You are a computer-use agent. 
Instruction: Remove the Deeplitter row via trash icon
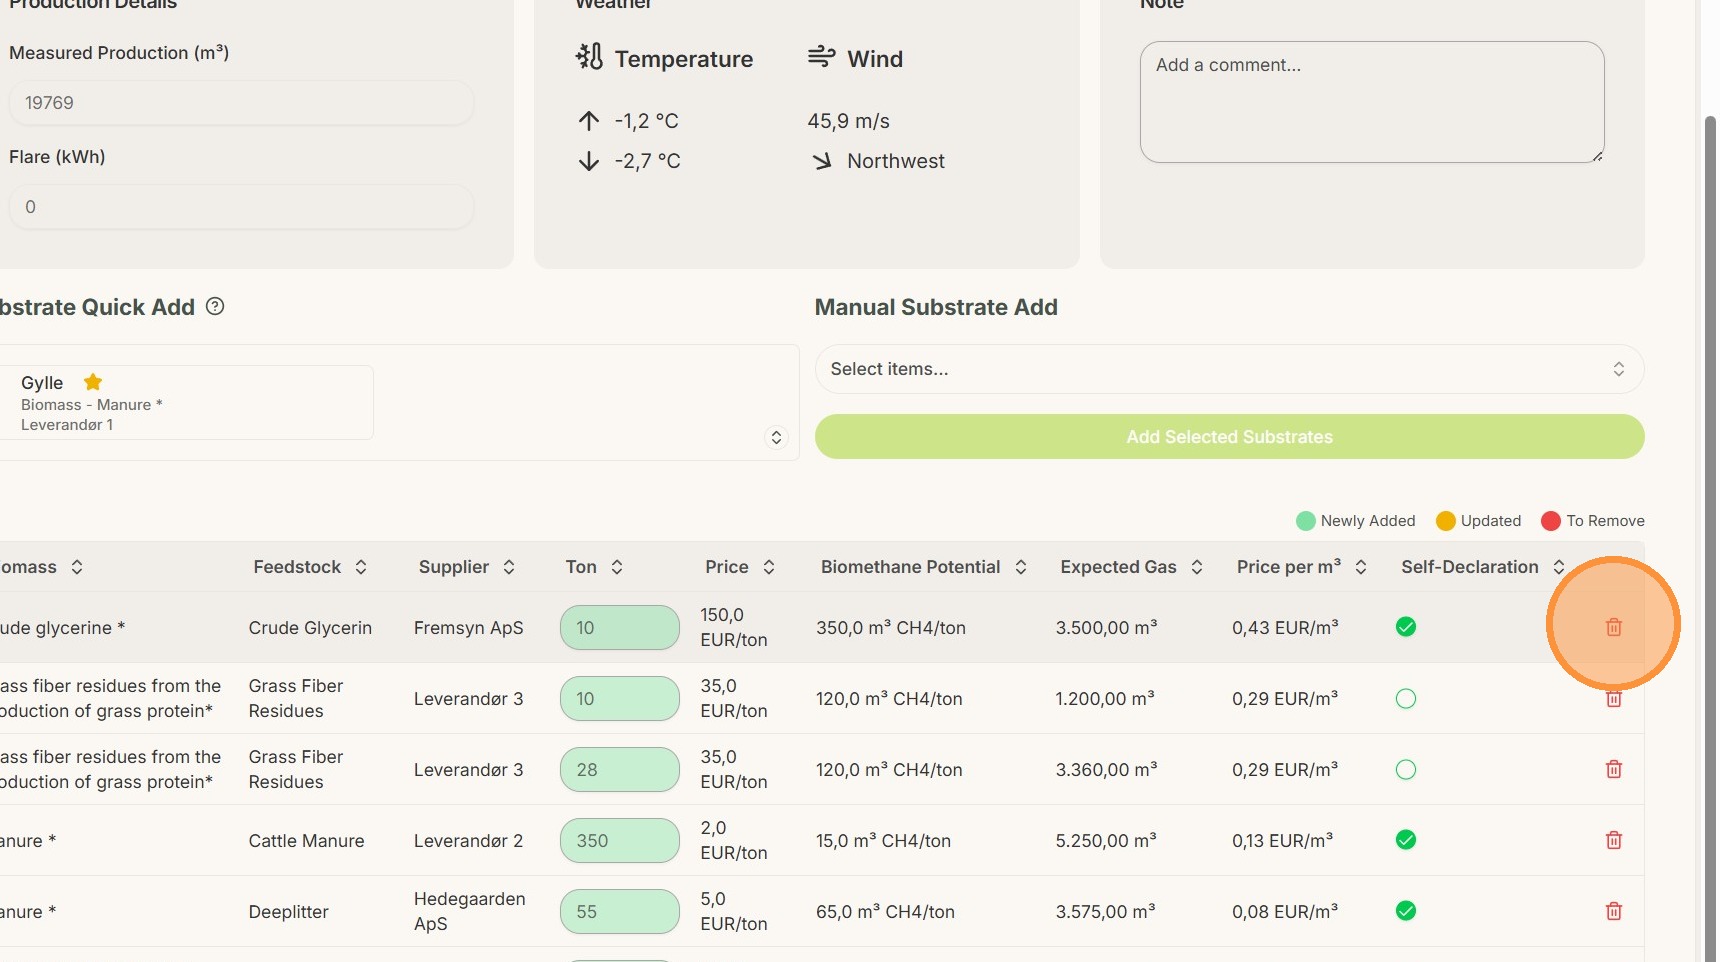point(1613,911)
